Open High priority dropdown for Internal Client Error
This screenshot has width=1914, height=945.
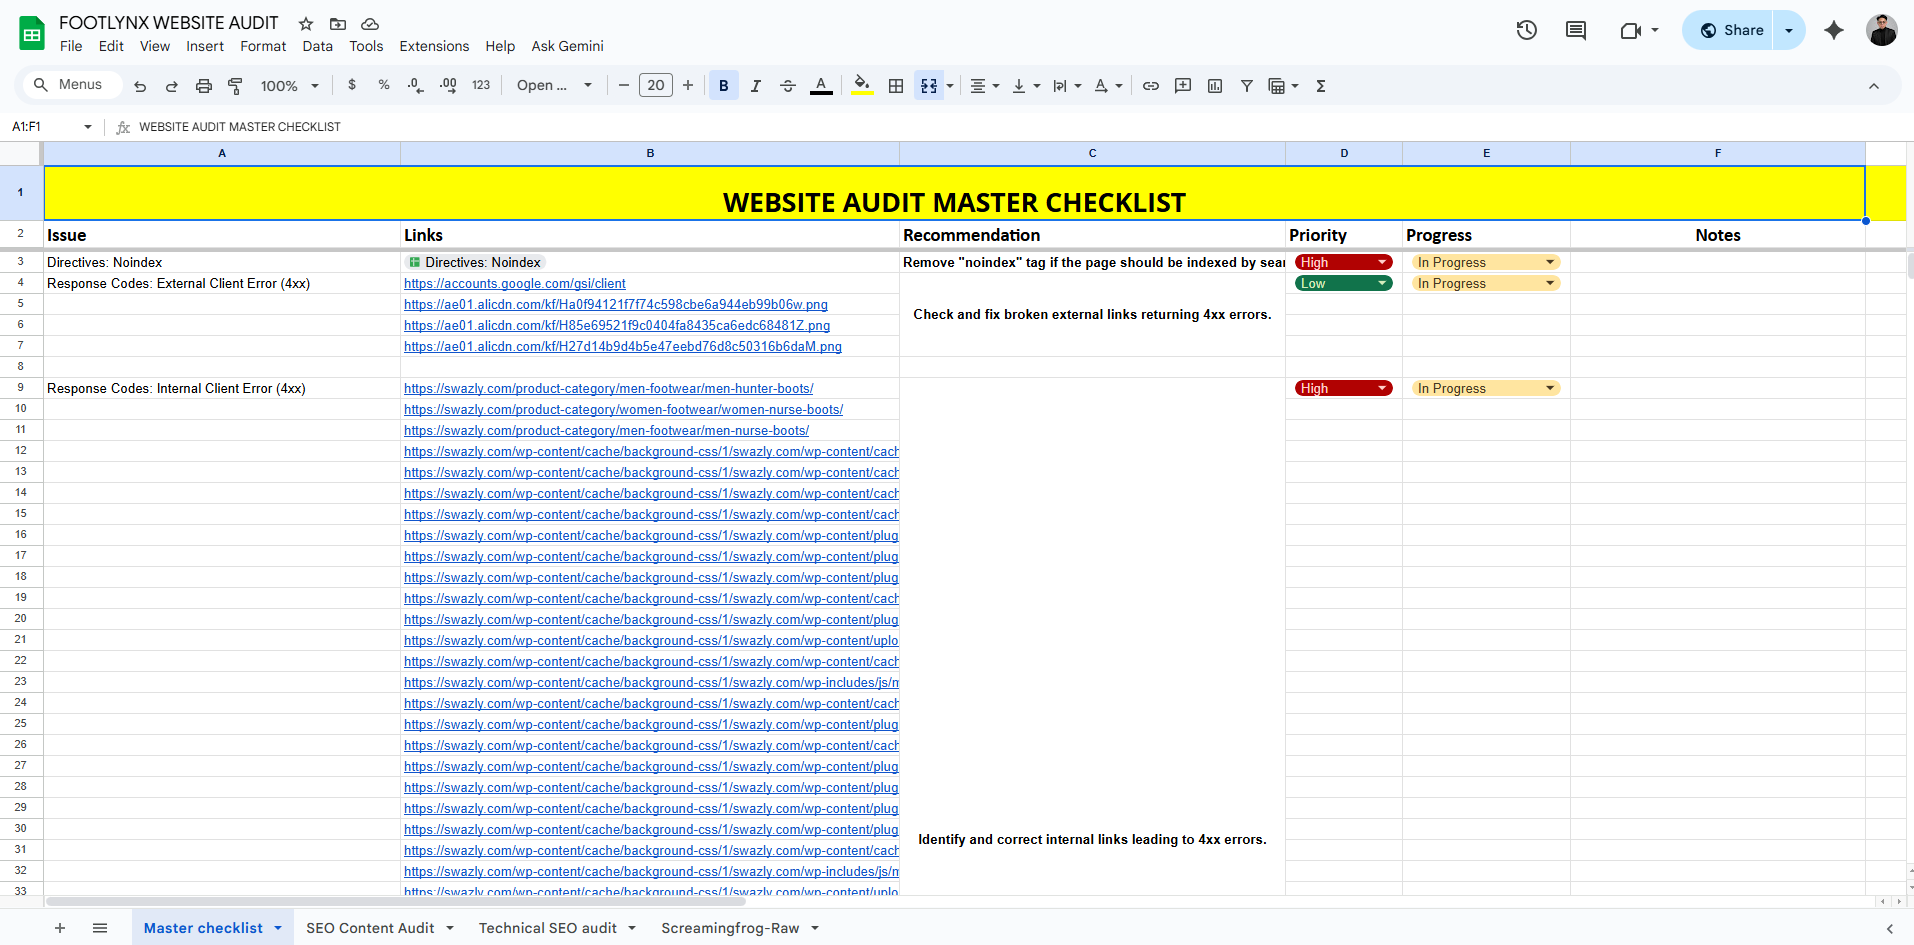pos(1343,389)
